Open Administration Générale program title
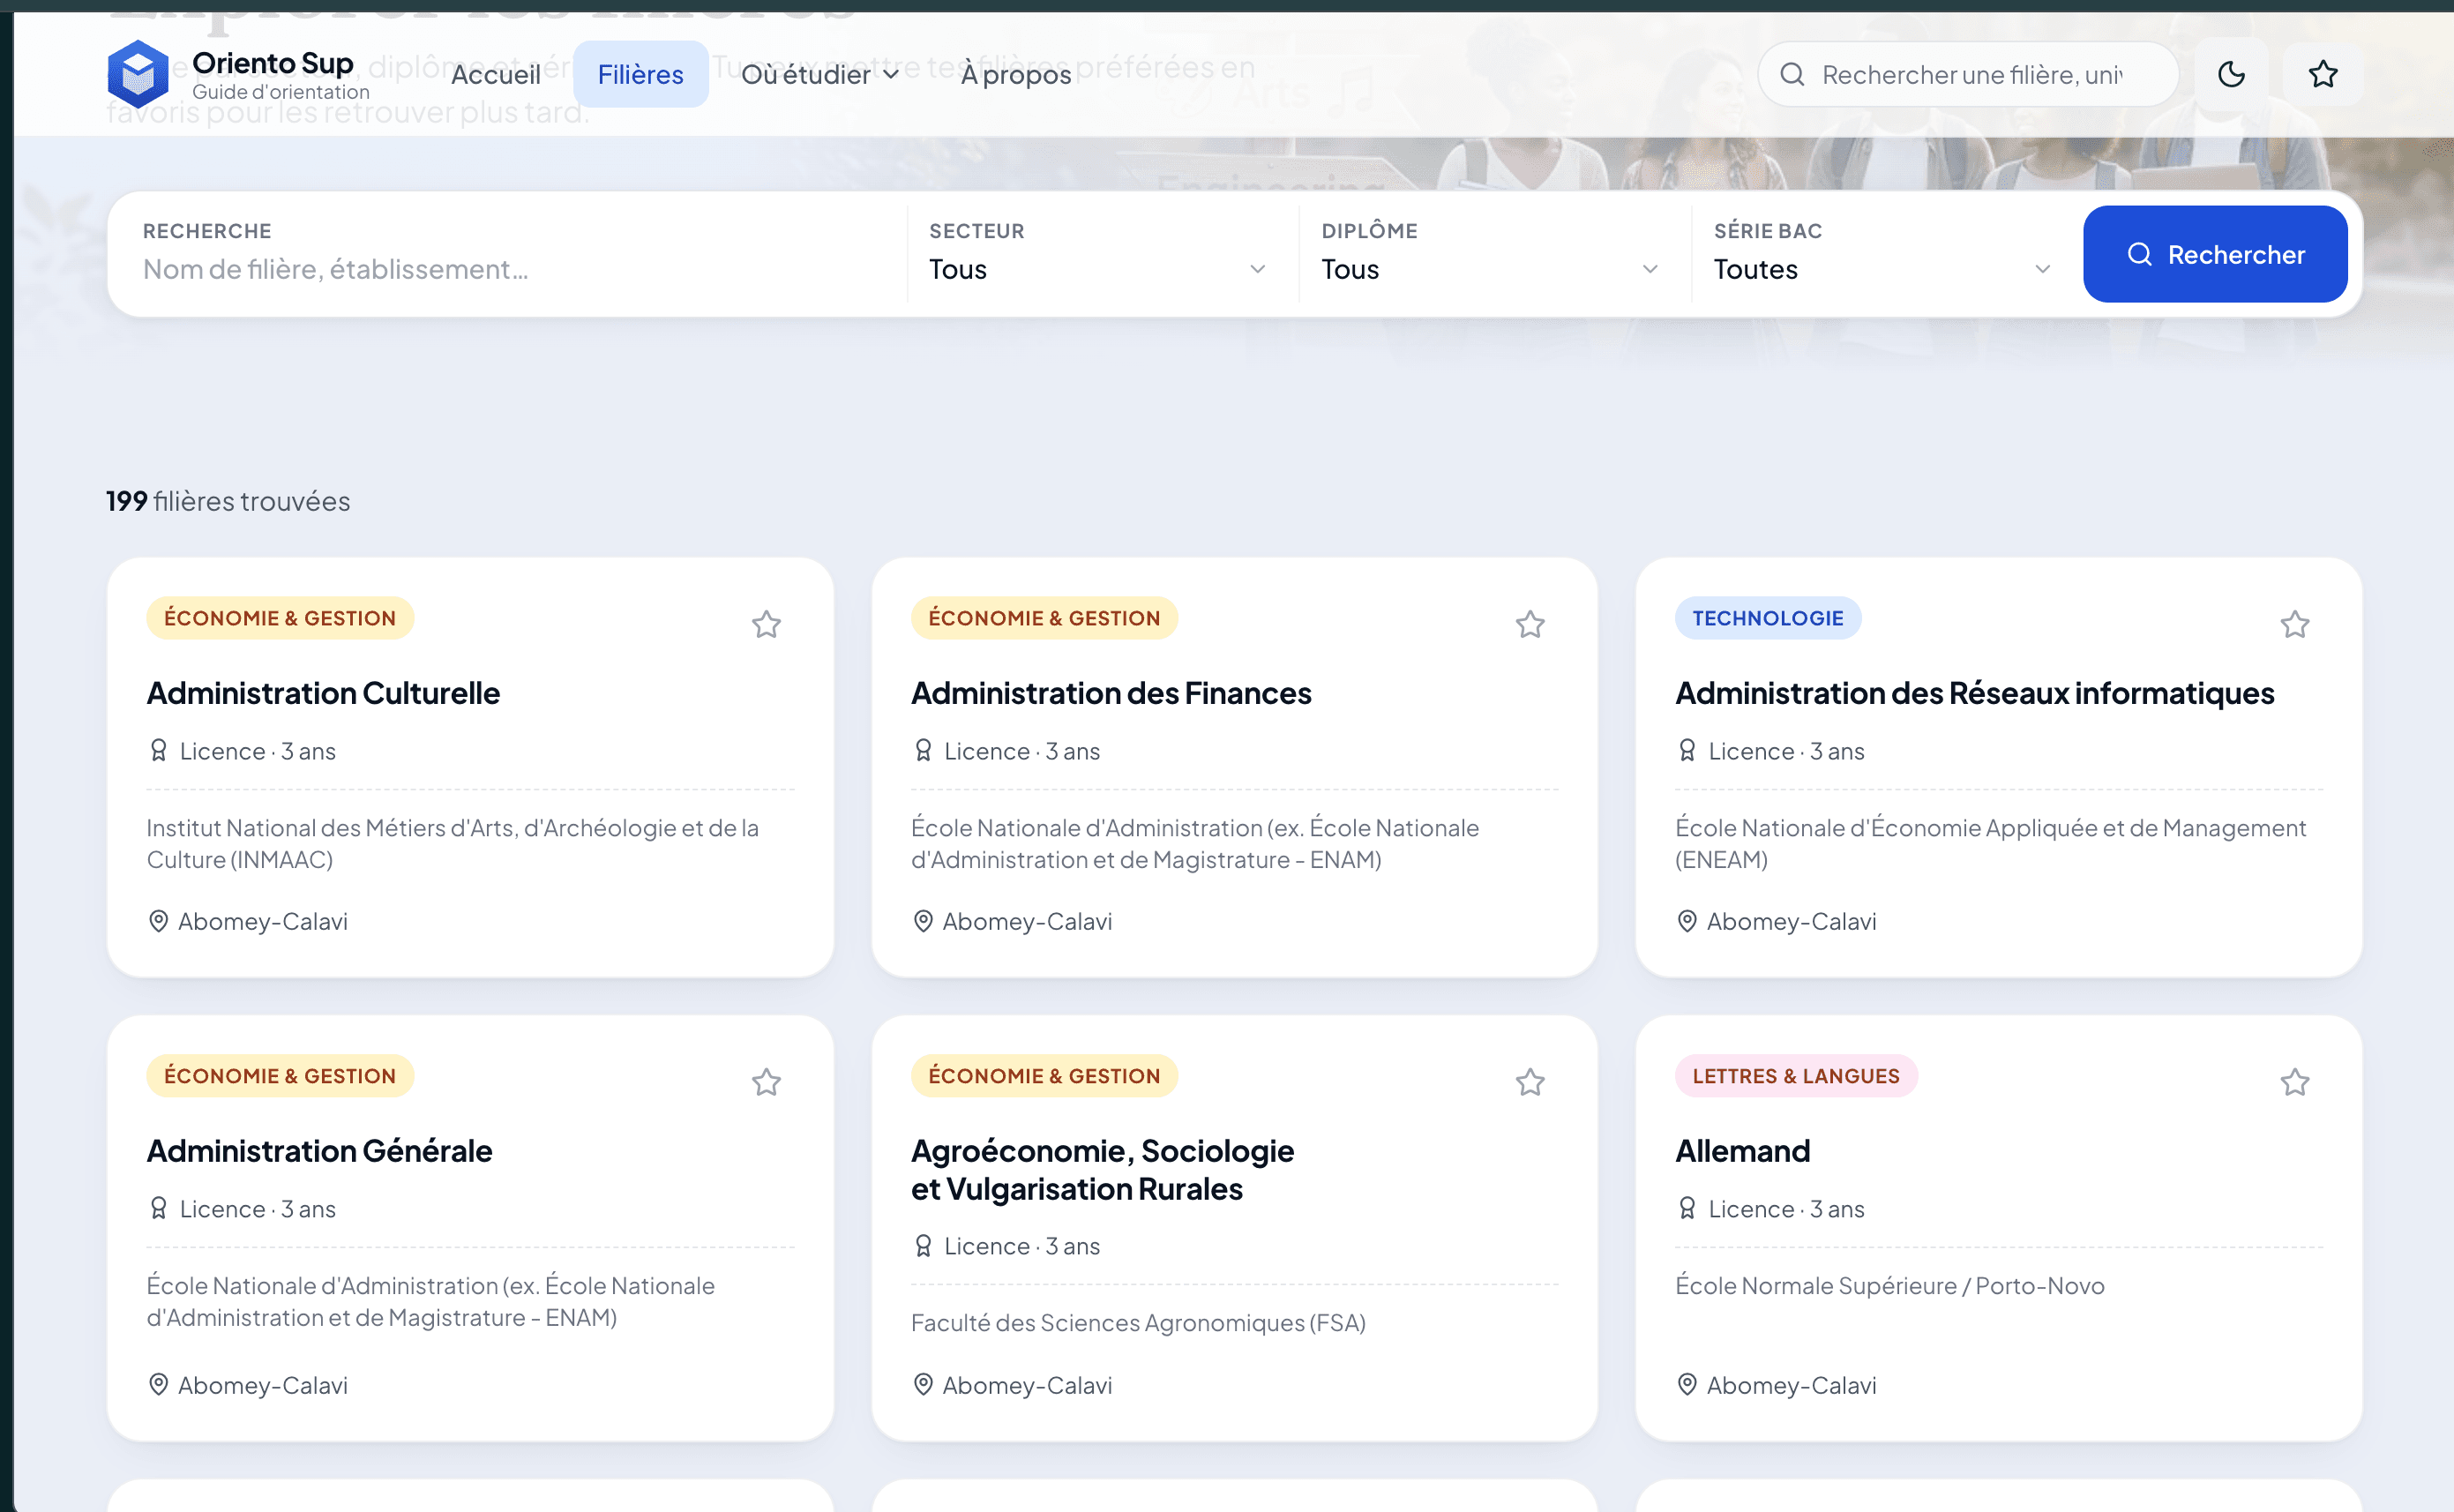 point(319,1150)
